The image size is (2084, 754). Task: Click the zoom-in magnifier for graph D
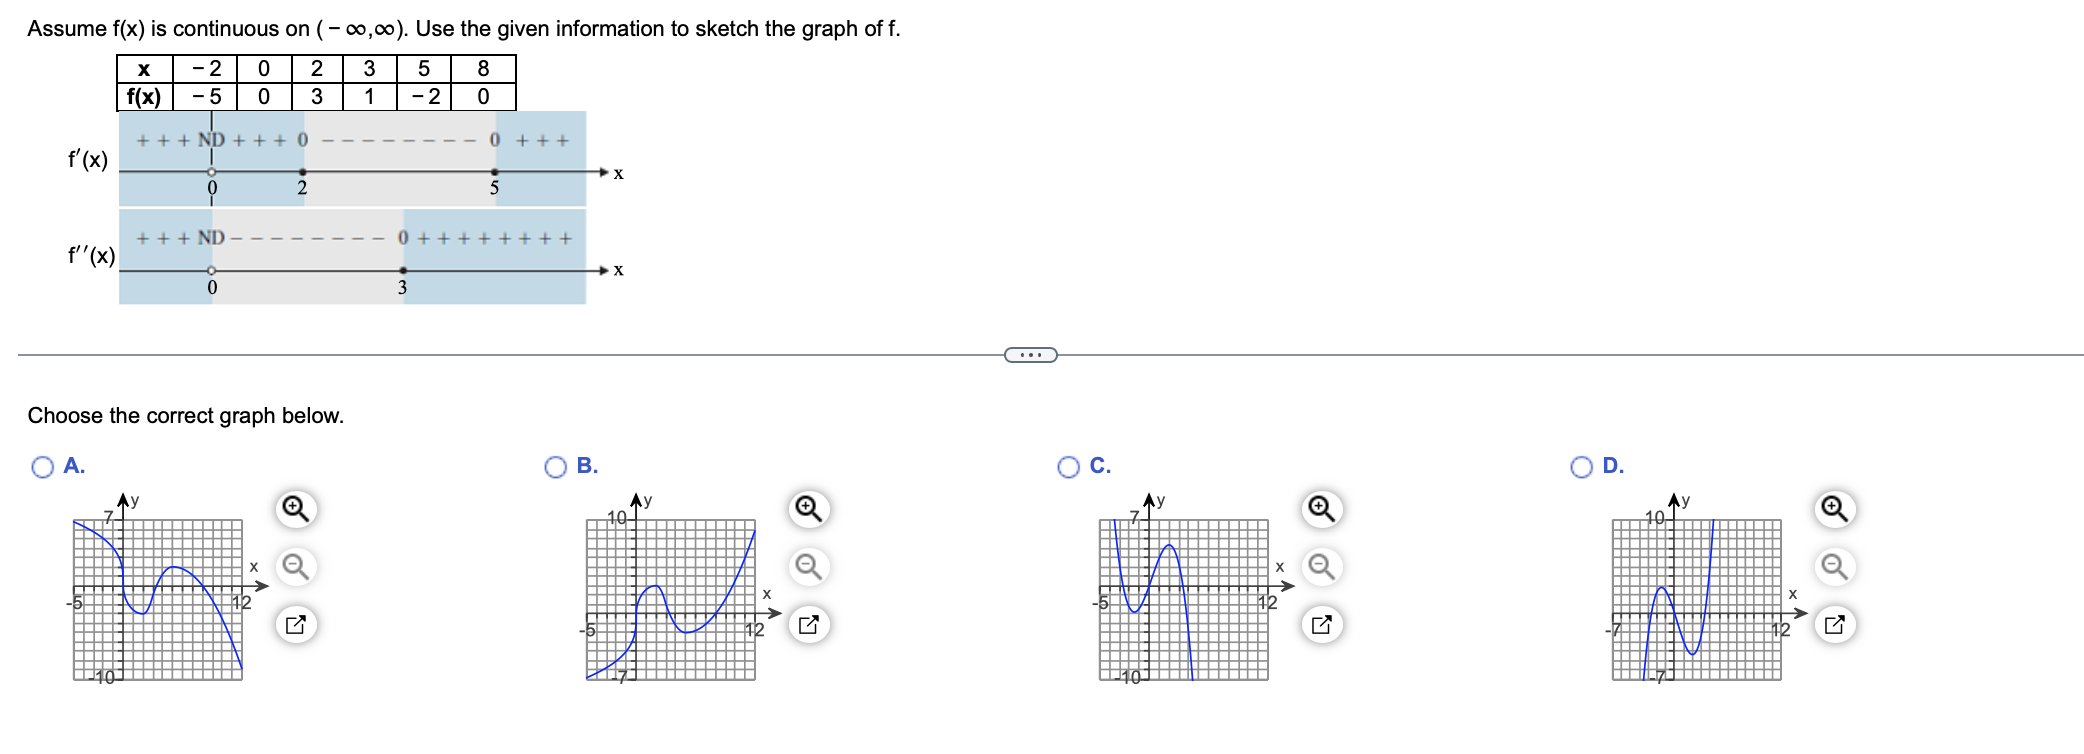(1833, 509)
